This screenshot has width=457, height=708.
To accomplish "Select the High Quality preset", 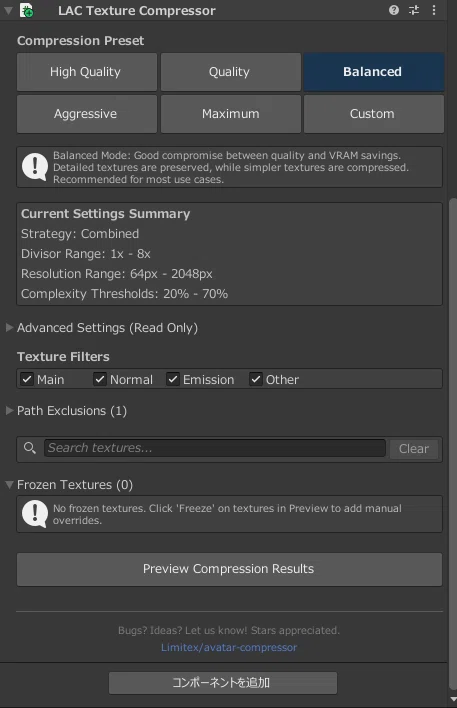I will click(87, 72).
